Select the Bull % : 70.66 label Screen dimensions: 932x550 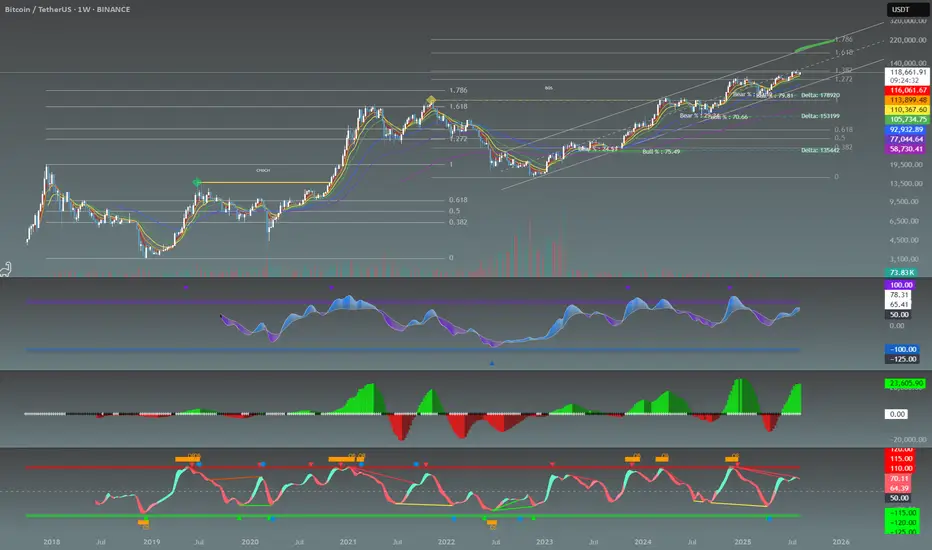coord(730,117)
